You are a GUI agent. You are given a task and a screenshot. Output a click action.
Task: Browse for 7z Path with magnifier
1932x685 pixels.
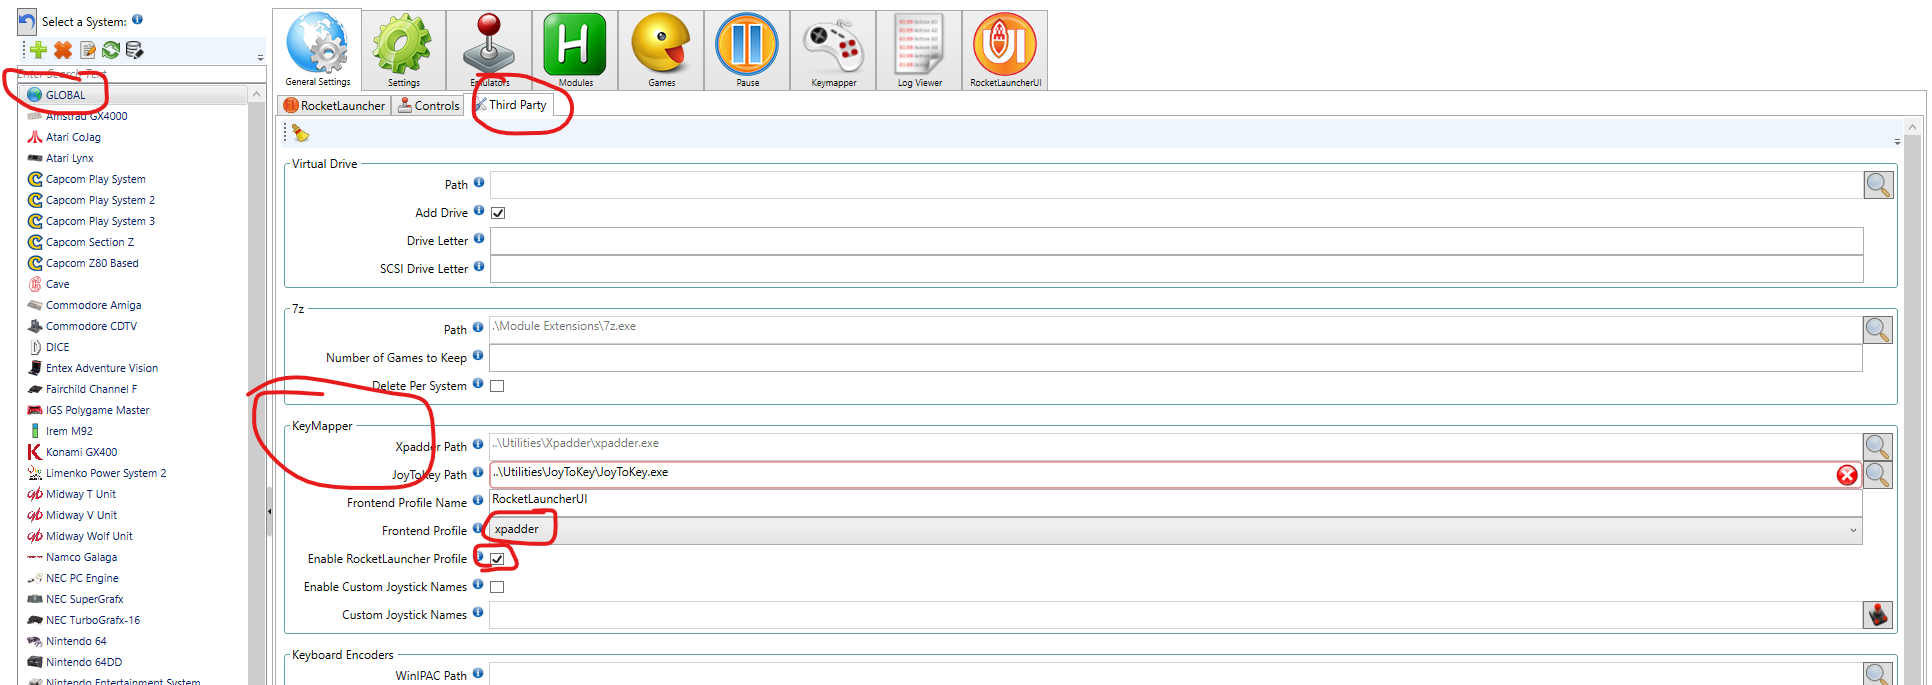point(1877,330)
